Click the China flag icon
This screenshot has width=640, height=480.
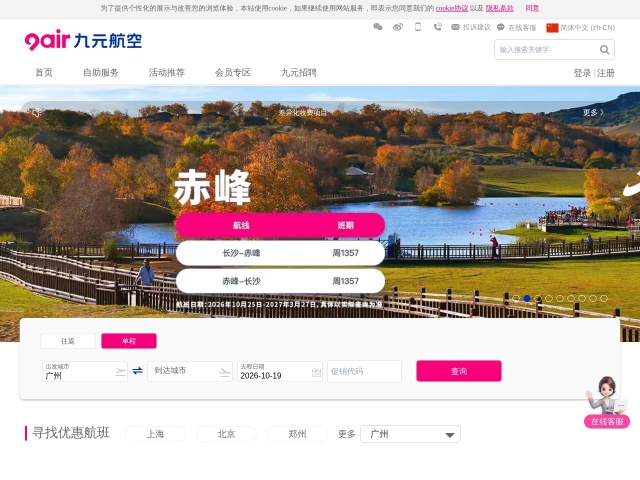click(552, 28)
